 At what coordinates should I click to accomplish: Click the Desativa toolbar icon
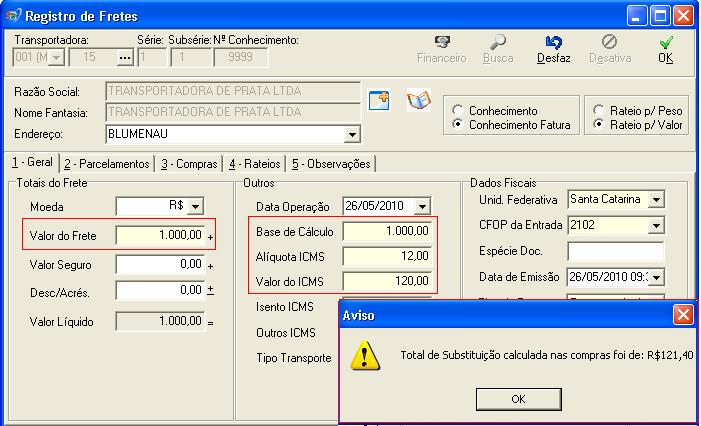pyautogui.click(x=610, y=43)
